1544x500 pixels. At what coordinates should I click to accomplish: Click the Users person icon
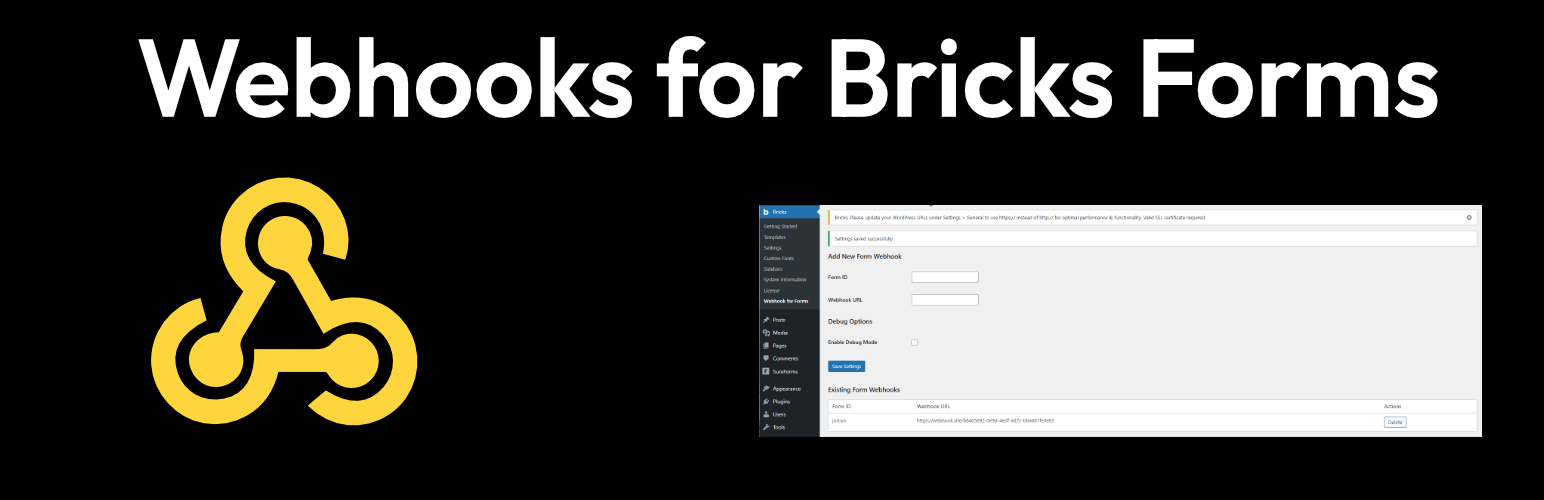click(x=766, y=414)
